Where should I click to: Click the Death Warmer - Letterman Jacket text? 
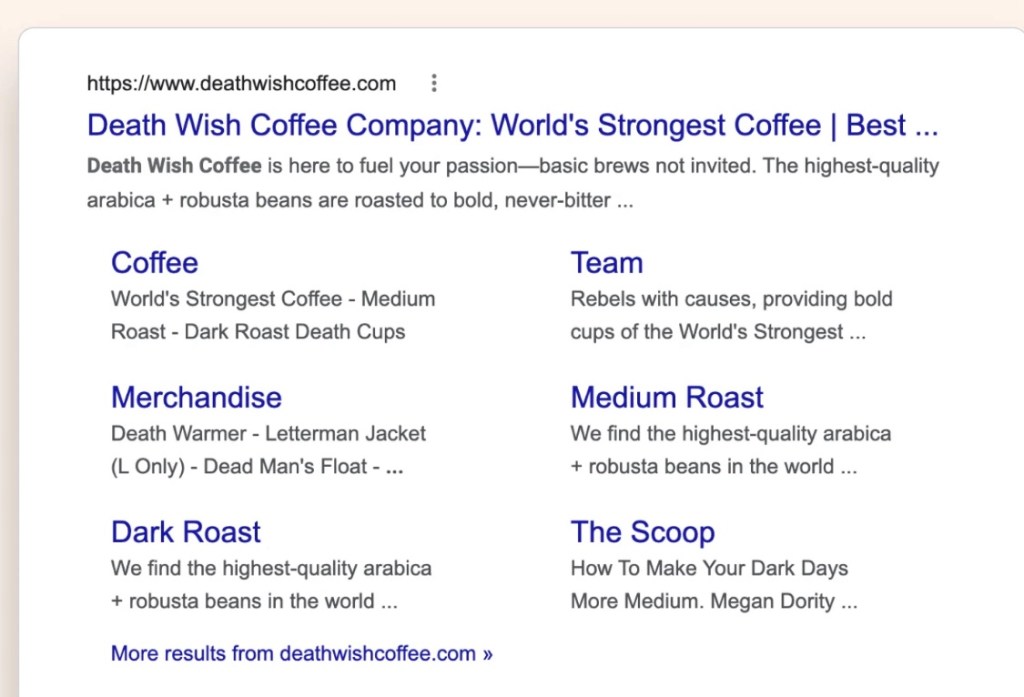[268, 433]
